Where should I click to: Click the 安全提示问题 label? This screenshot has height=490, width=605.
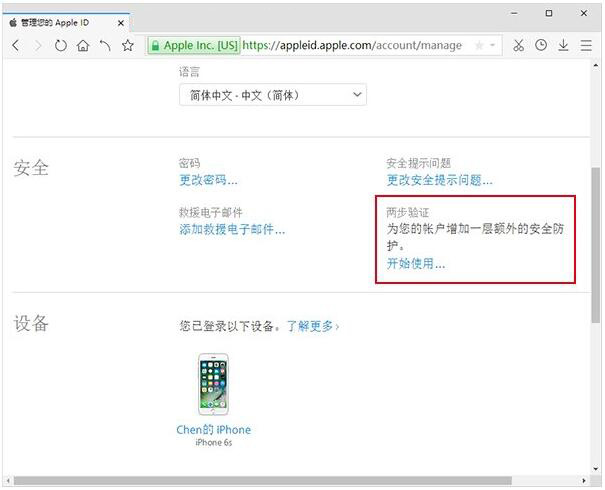pos(418,163)
